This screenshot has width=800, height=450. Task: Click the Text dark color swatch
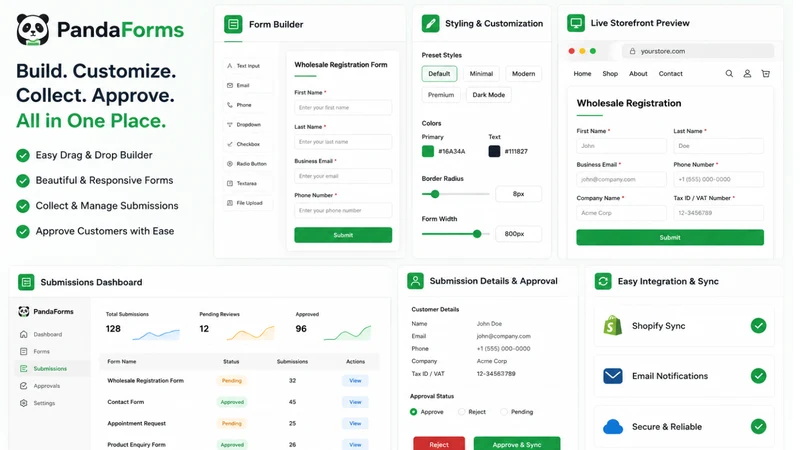(494, 151)
